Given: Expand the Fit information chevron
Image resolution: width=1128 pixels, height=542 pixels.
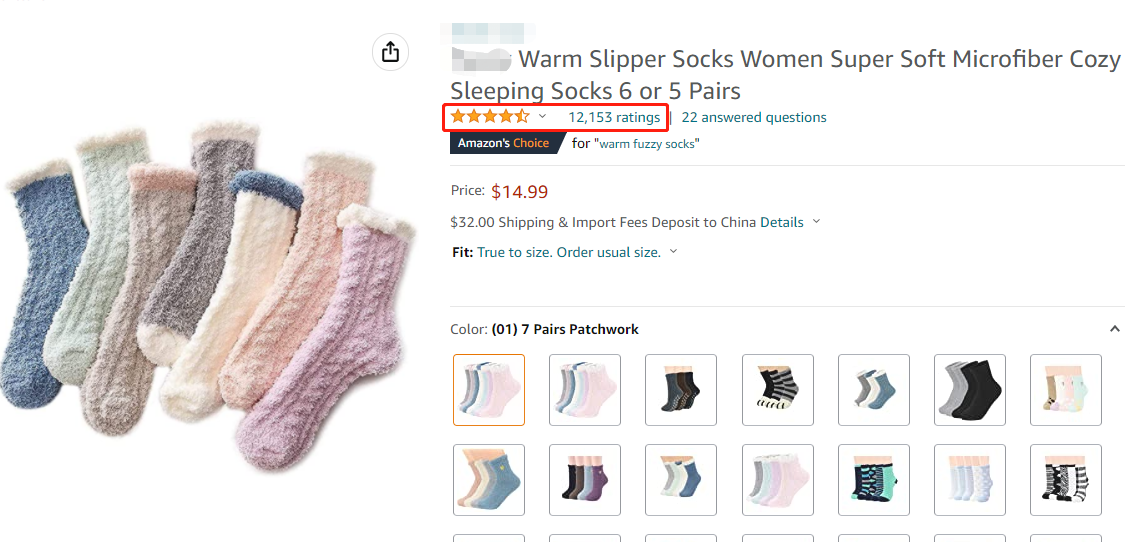Looking at the screenshot, I should [x=673, y=252].
